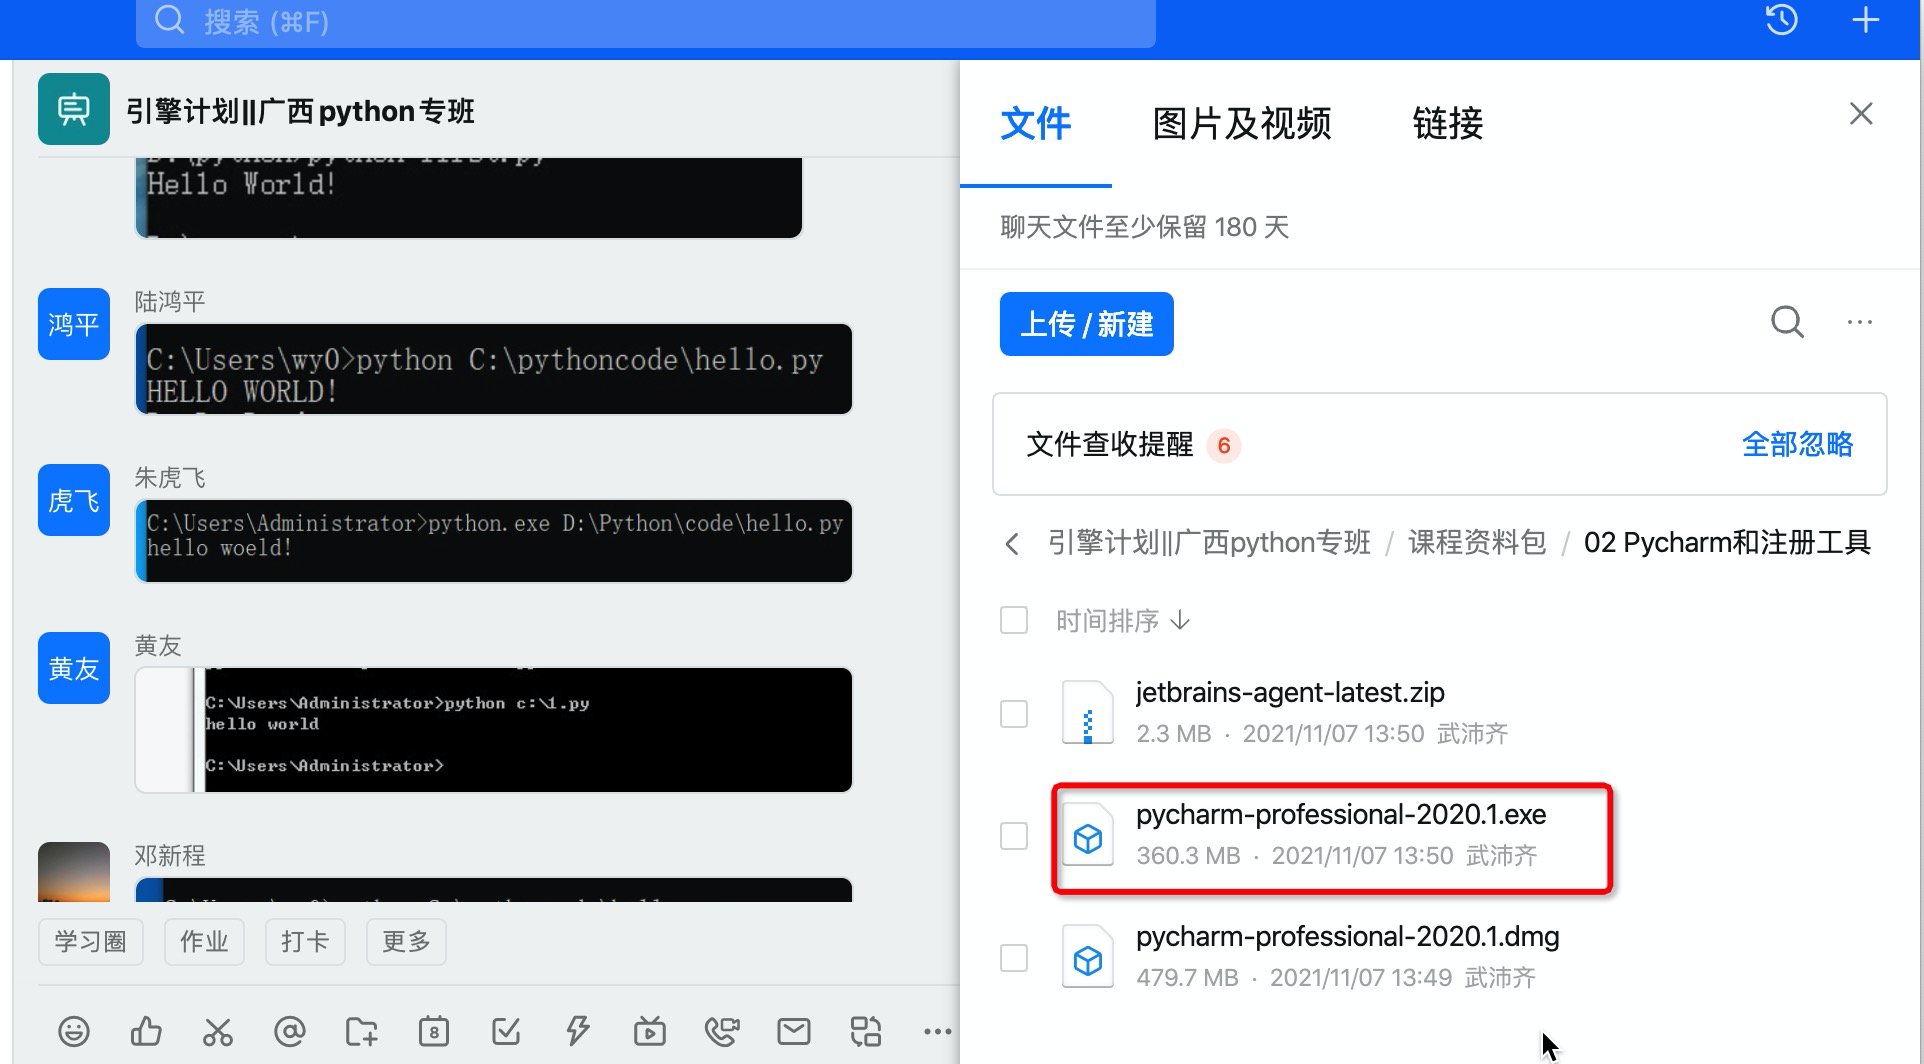Open 鸿平 user avatar
The image size is (1924, 1064).
click(x=74, y=324)
